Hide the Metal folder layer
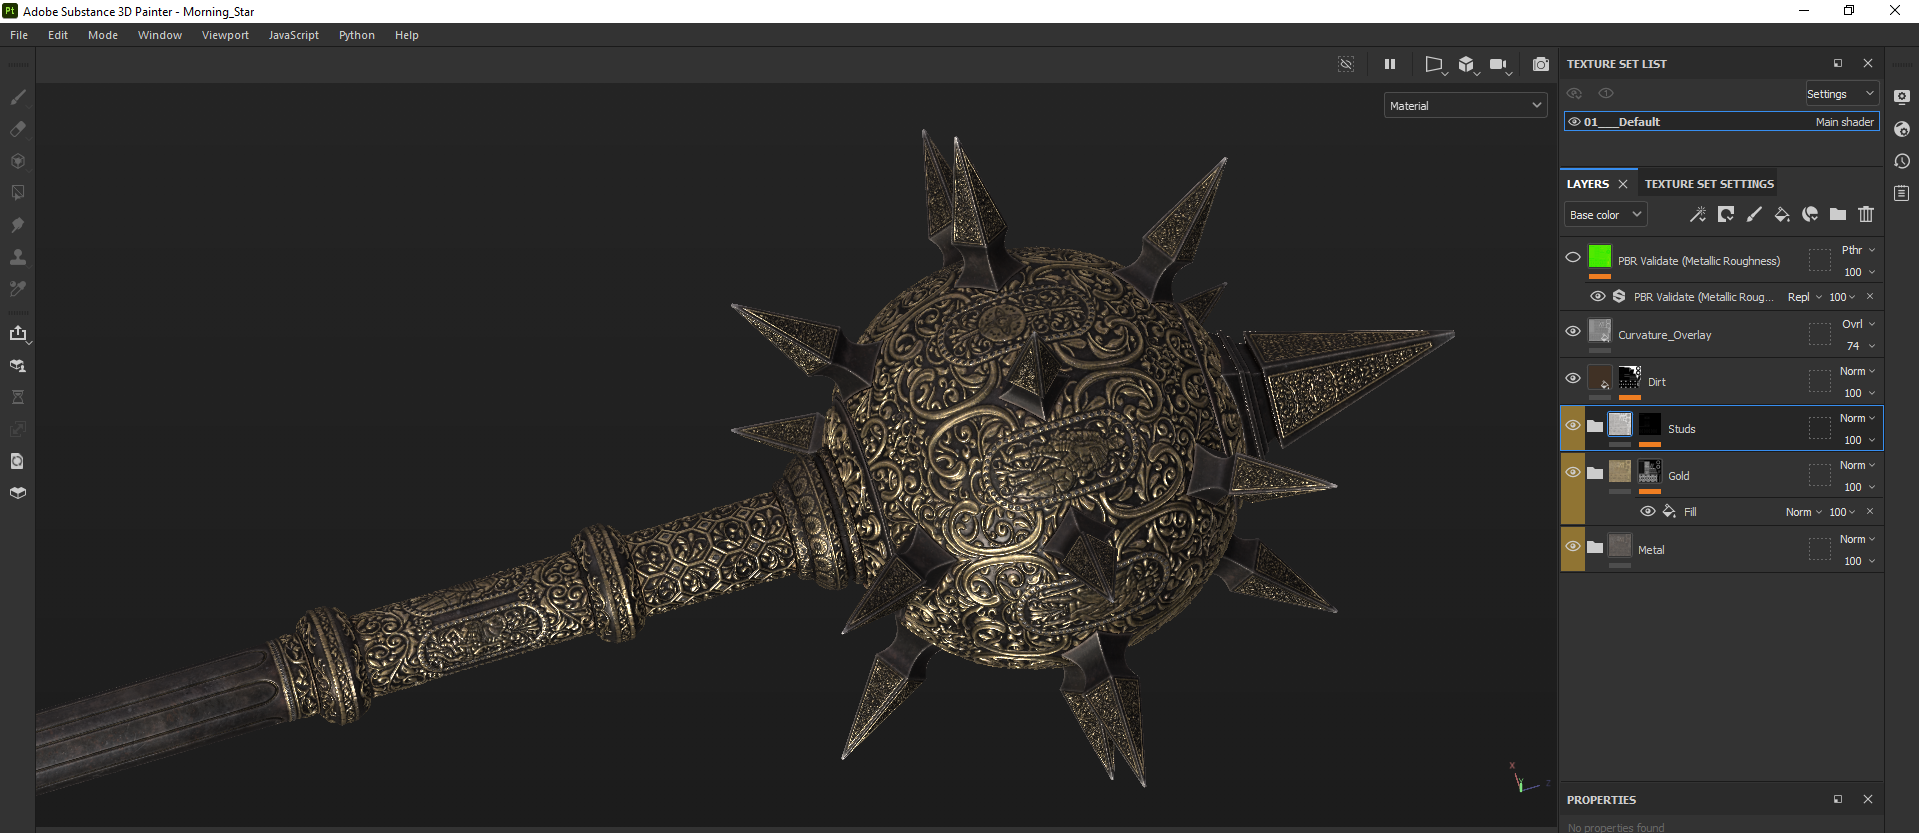Viewport: 1919px width, 833px height. tap(1573, 546)
